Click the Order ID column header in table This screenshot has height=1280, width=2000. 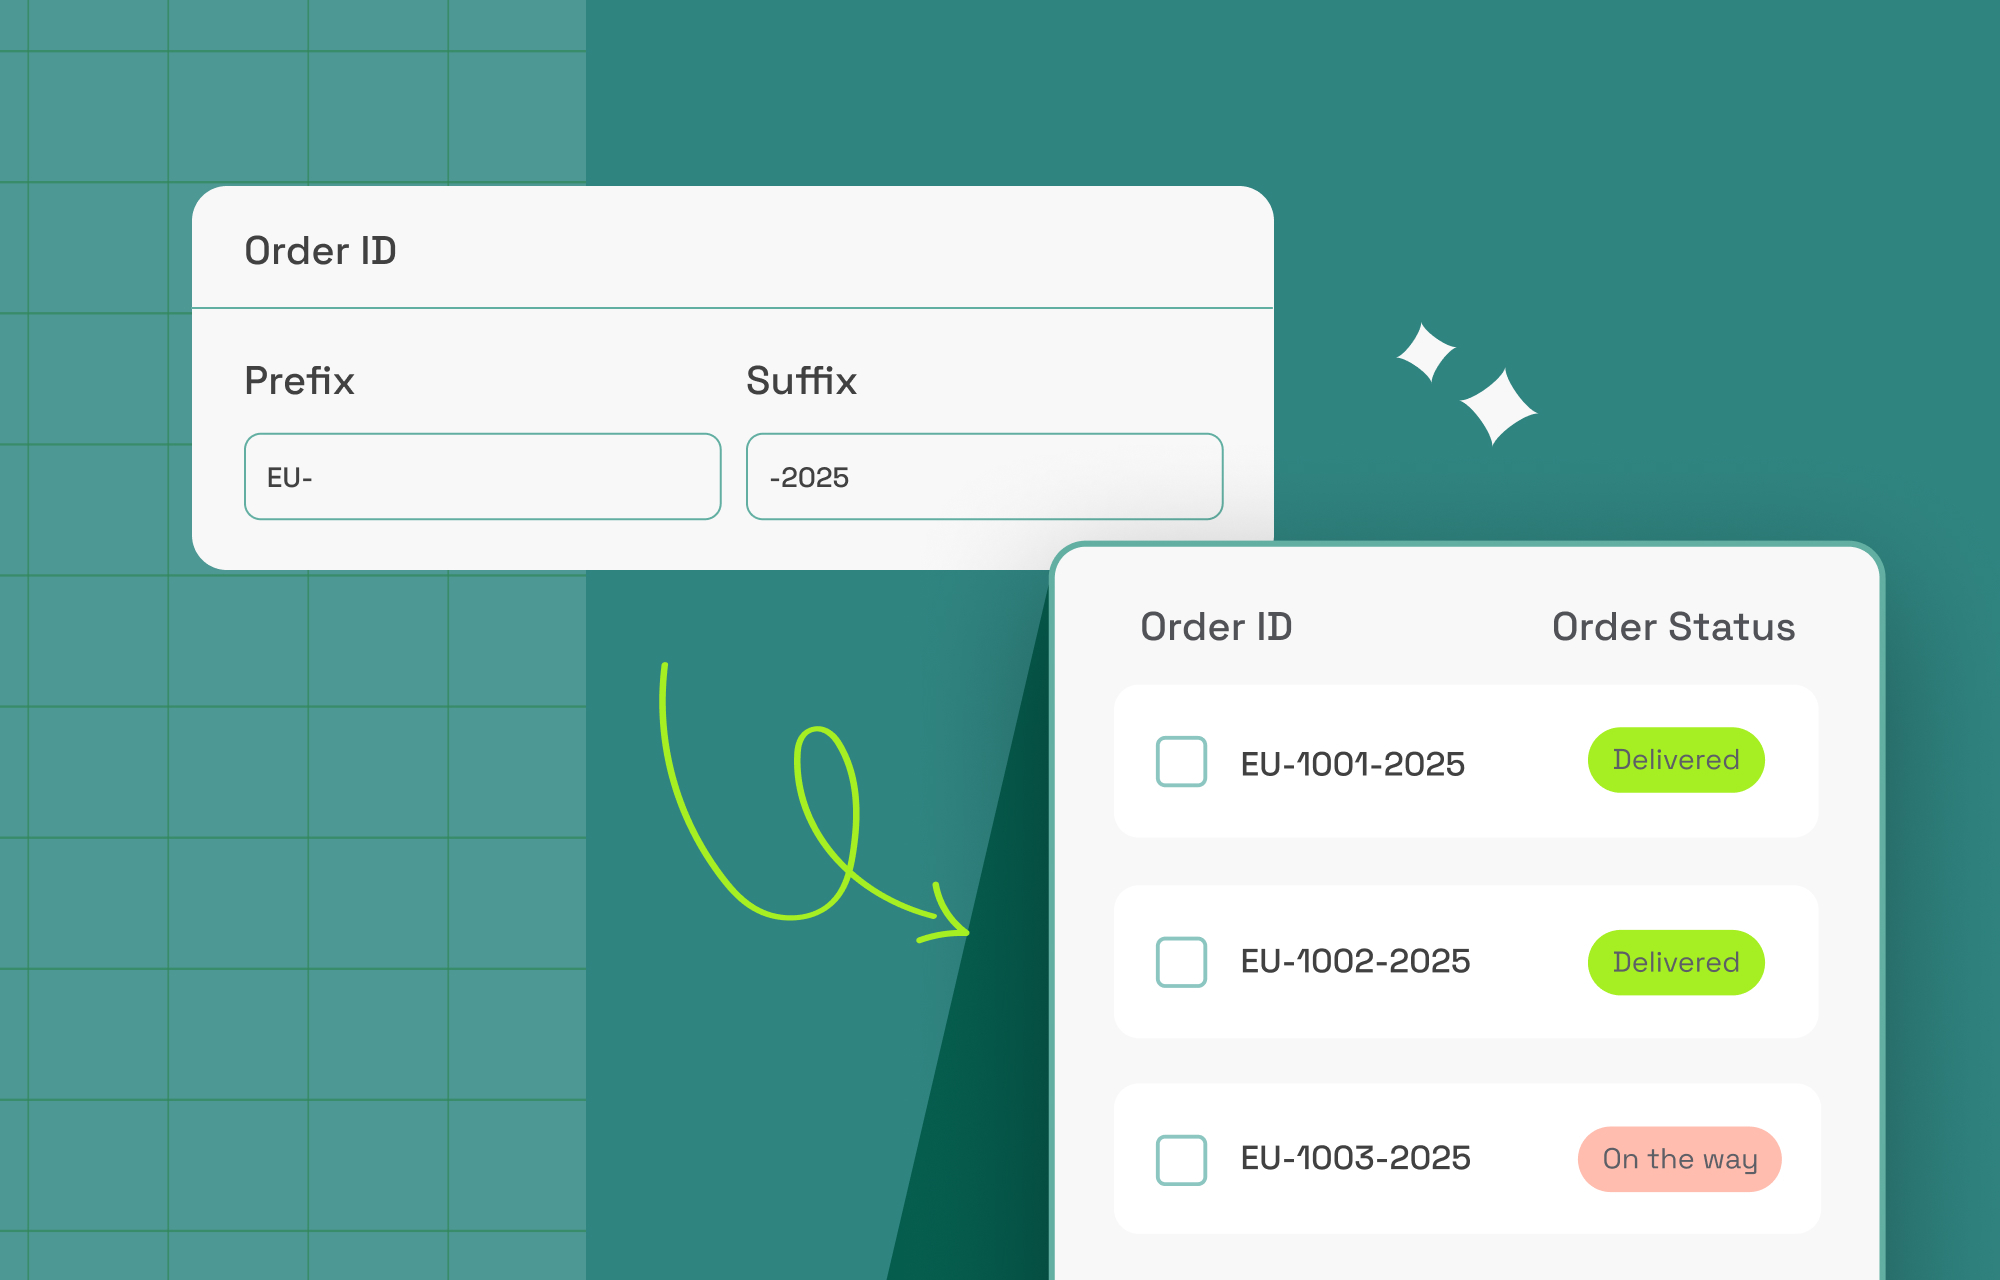1216,627
